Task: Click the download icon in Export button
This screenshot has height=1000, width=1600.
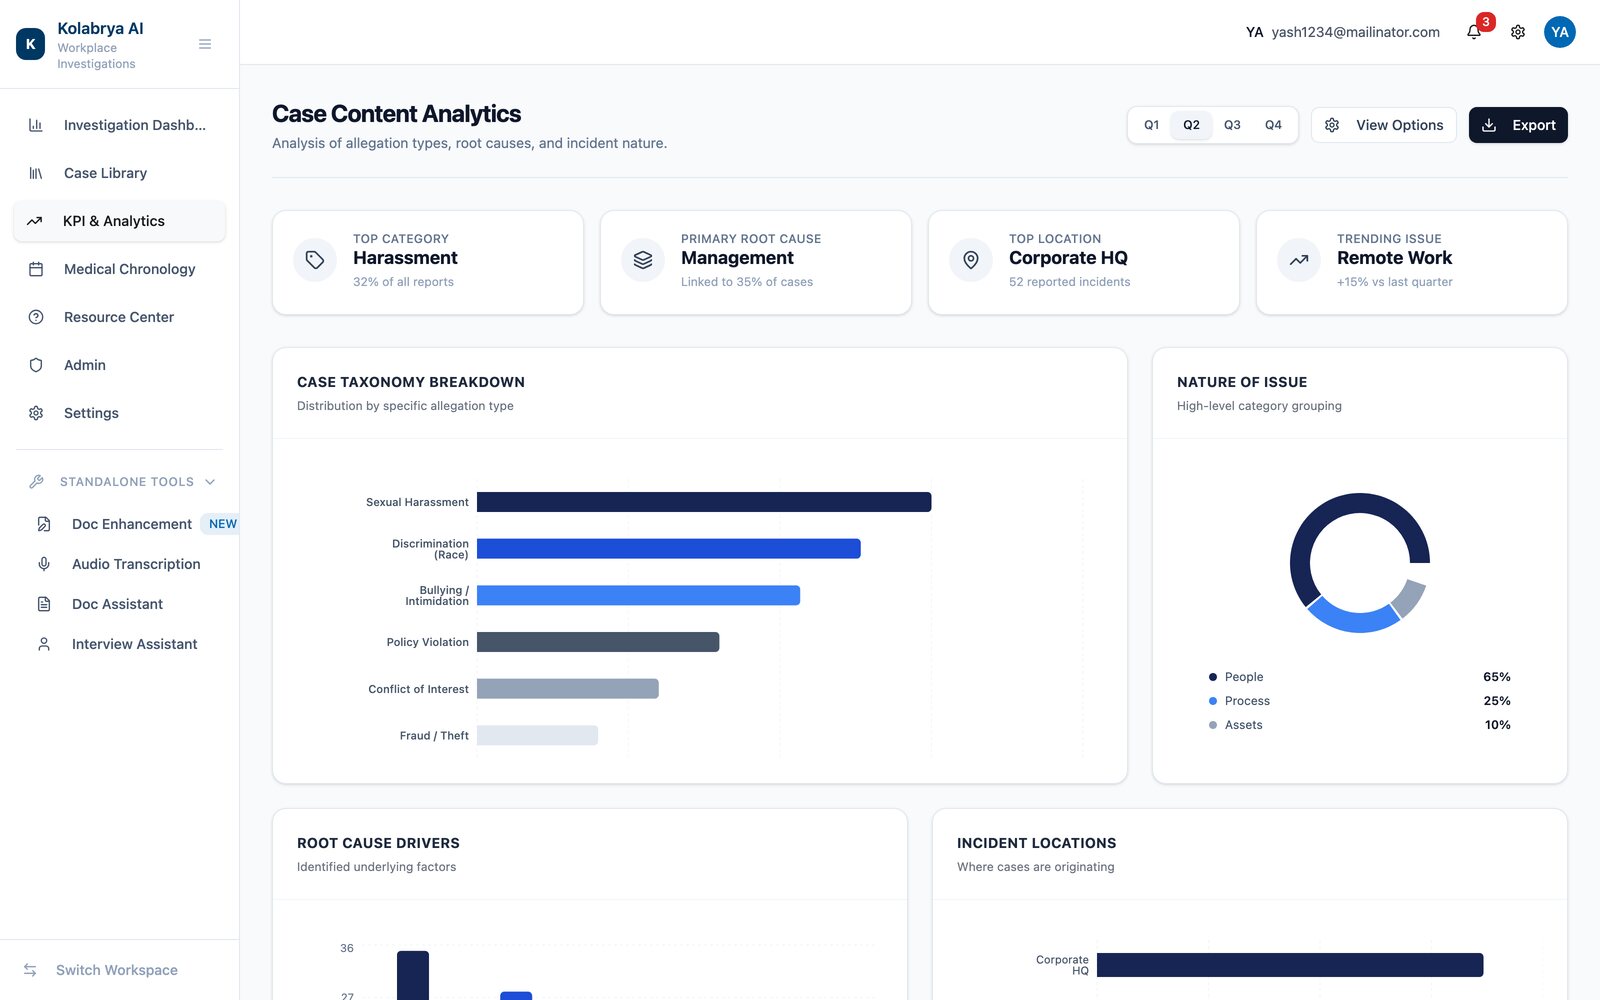Action: [x=1489, y=125]
